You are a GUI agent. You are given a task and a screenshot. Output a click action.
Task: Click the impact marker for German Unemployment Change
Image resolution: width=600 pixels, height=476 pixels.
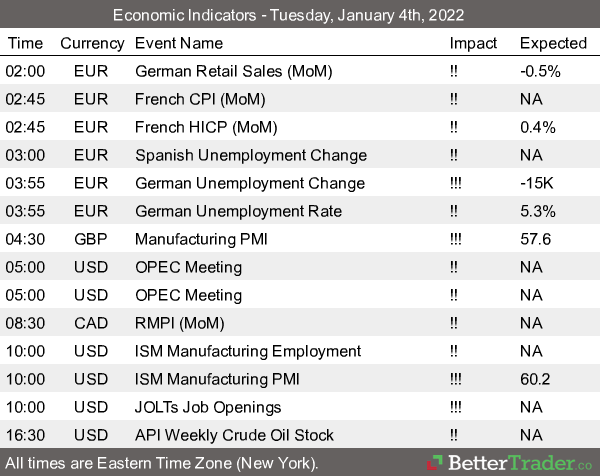(x=458, y=183)
